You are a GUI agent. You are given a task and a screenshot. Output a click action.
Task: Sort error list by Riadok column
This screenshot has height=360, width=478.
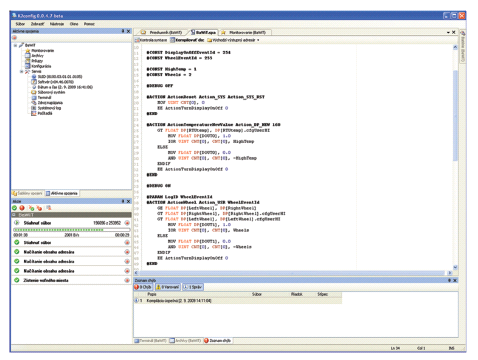coord(296,294)
